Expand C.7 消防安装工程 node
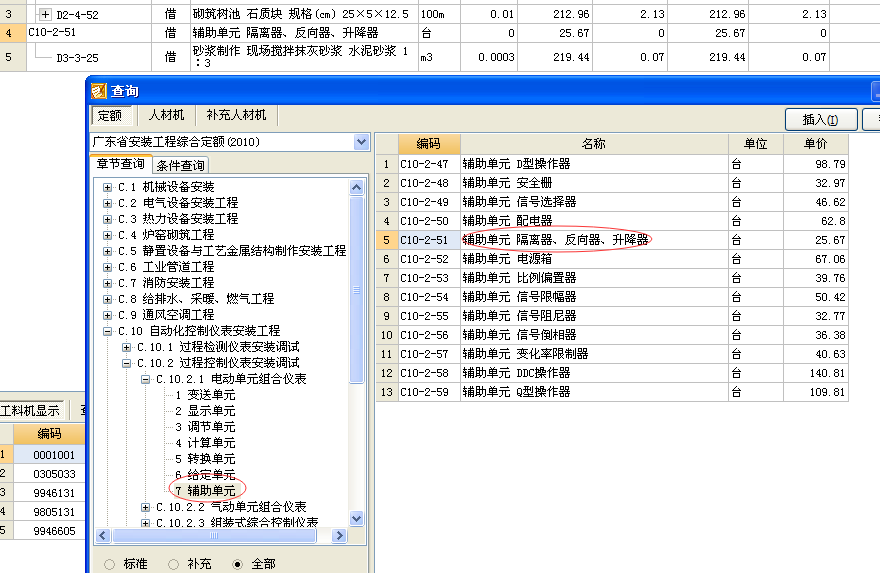 (x=107, y=283)
